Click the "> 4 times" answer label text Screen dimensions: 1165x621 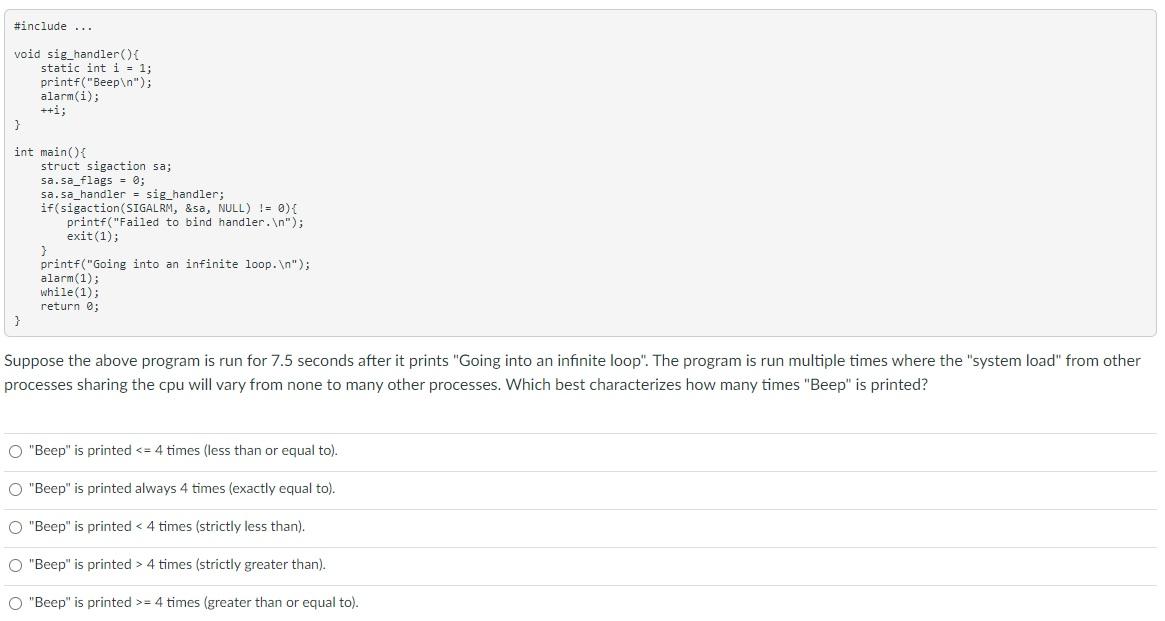(178, 564)
